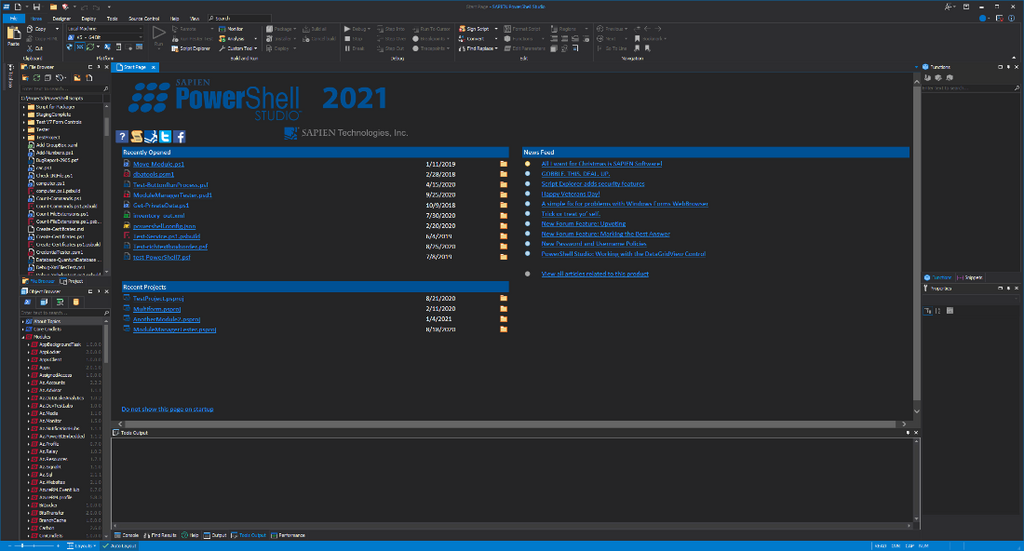
Task: Switch to the Console tab at bottom
Action: (x=127, y=535)
